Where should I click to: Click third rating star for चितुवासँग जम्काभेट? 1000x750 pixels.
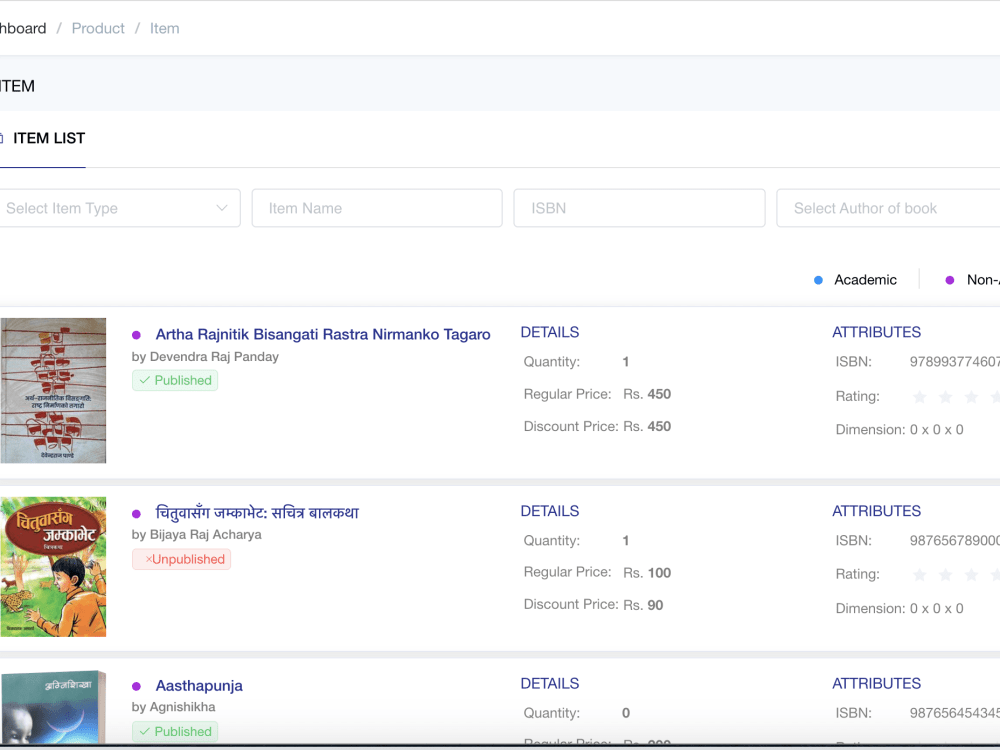tap(971, 575)
